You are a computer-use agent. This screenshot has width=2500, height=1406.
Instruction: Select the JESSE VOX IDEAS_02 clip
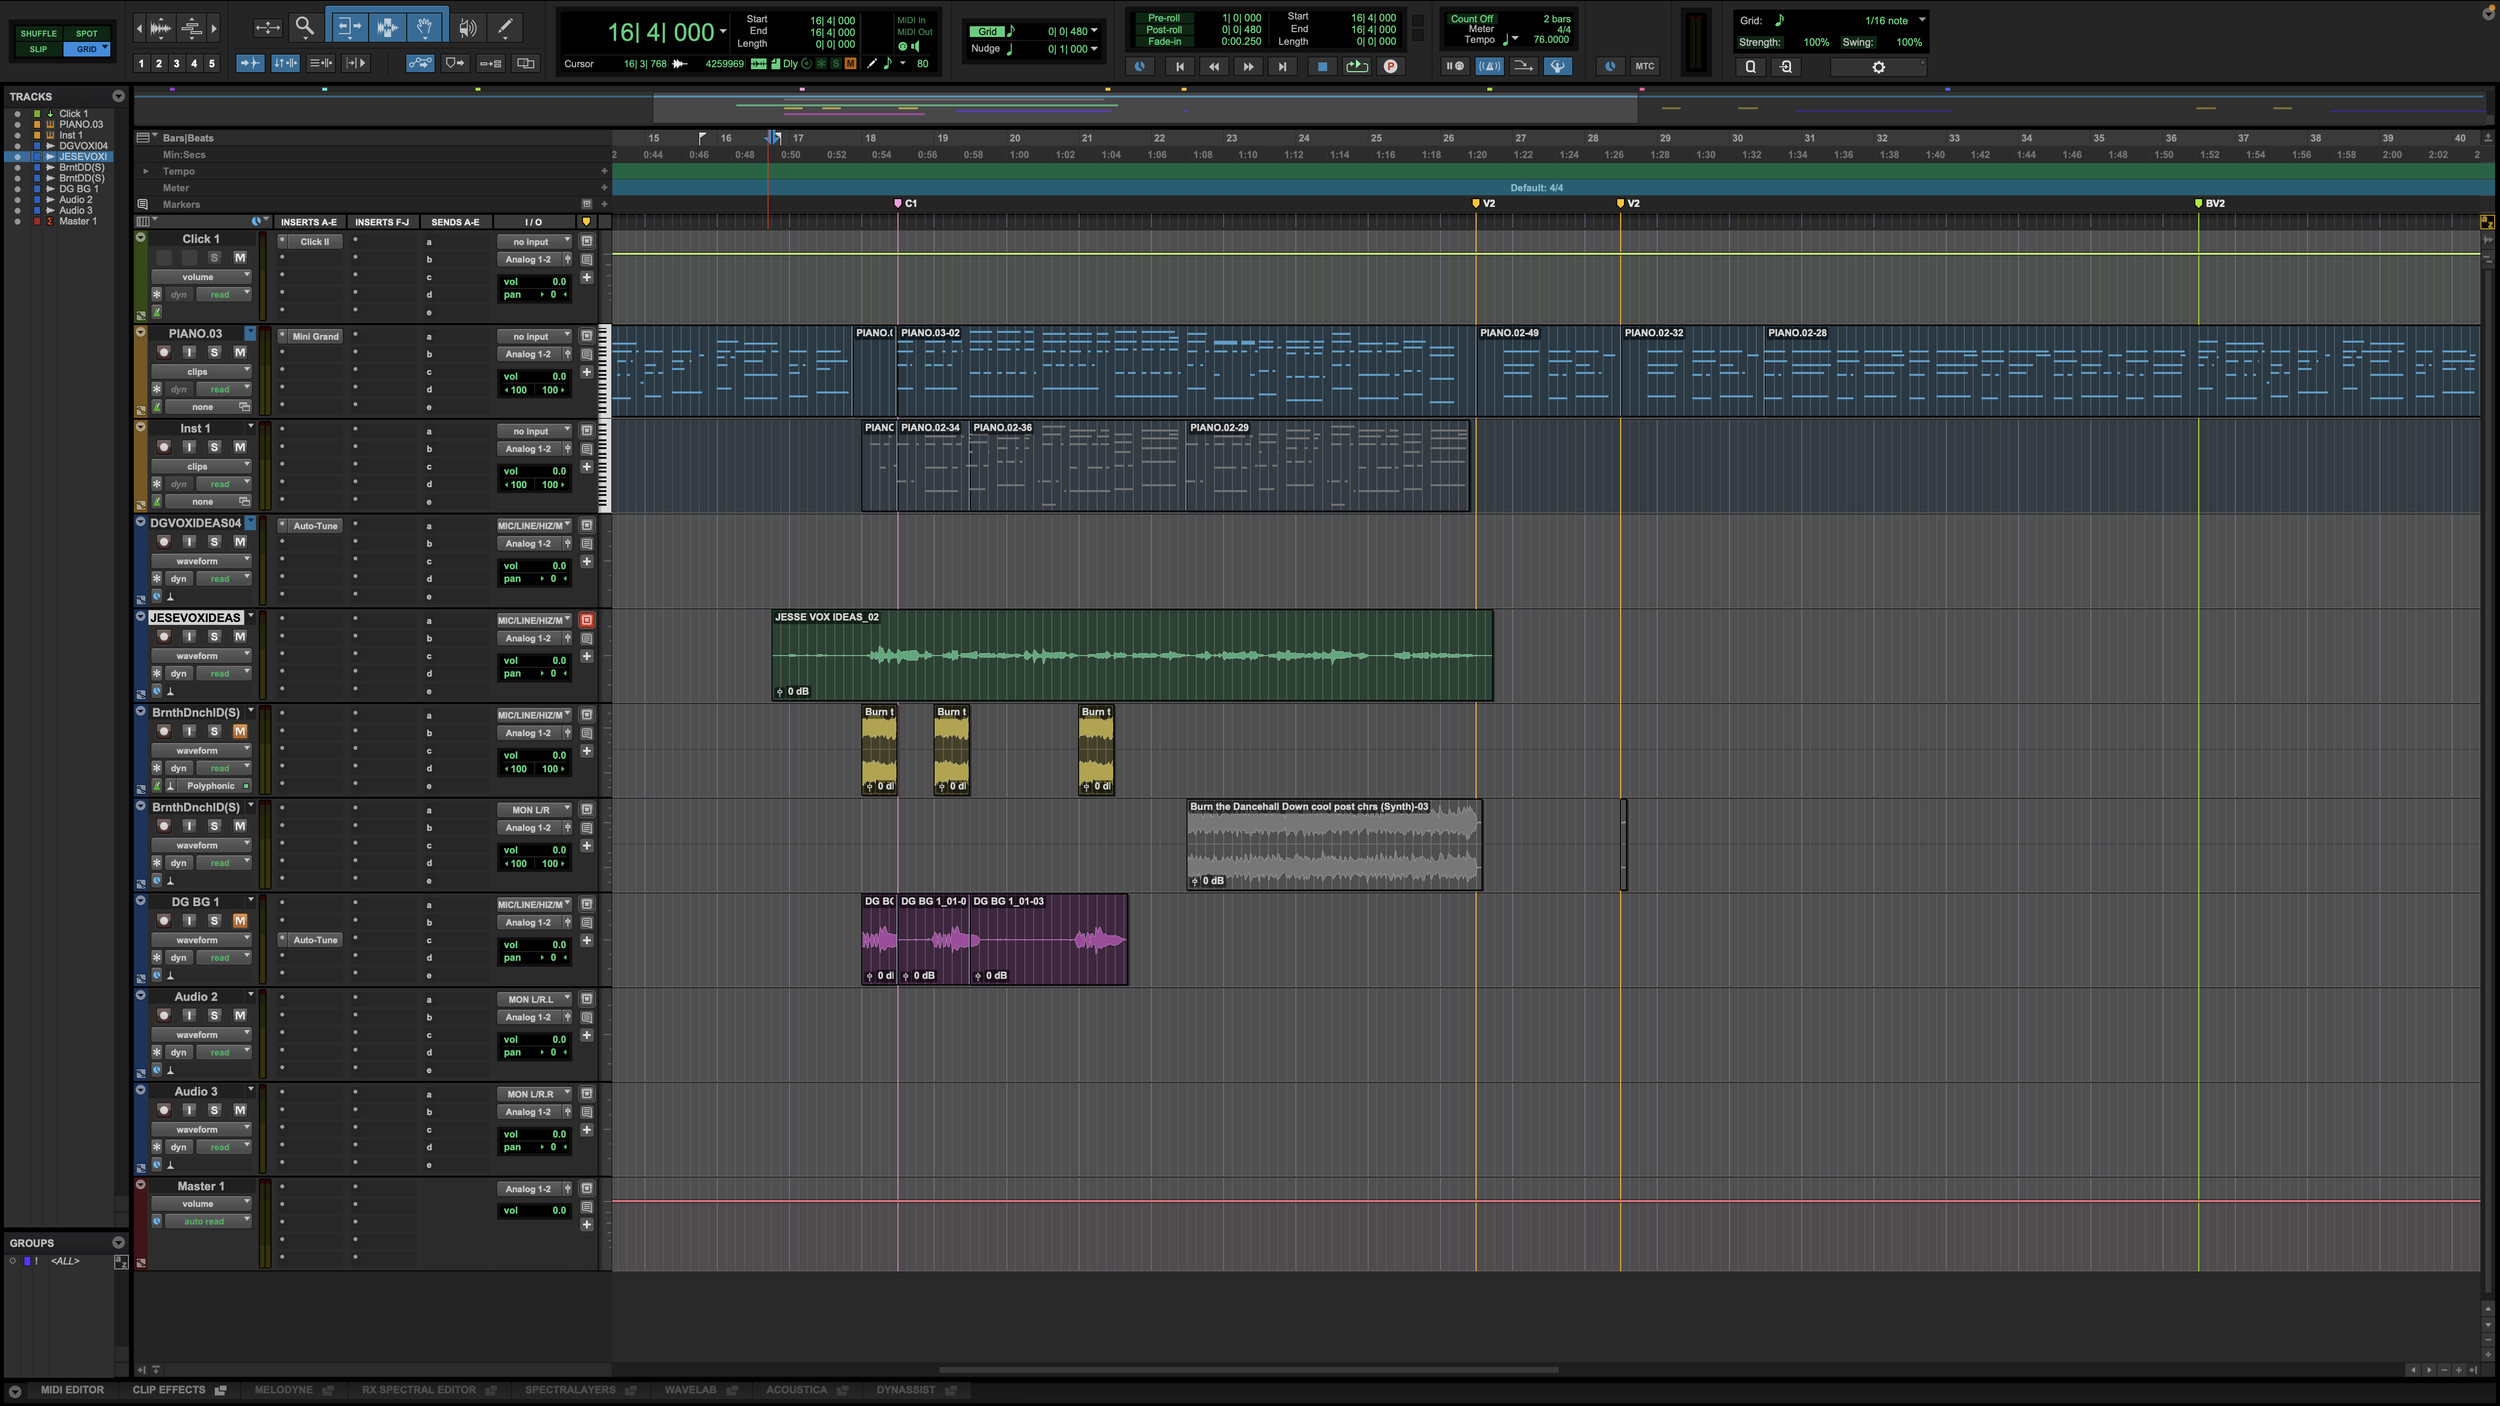click(x=1132, y=655)
